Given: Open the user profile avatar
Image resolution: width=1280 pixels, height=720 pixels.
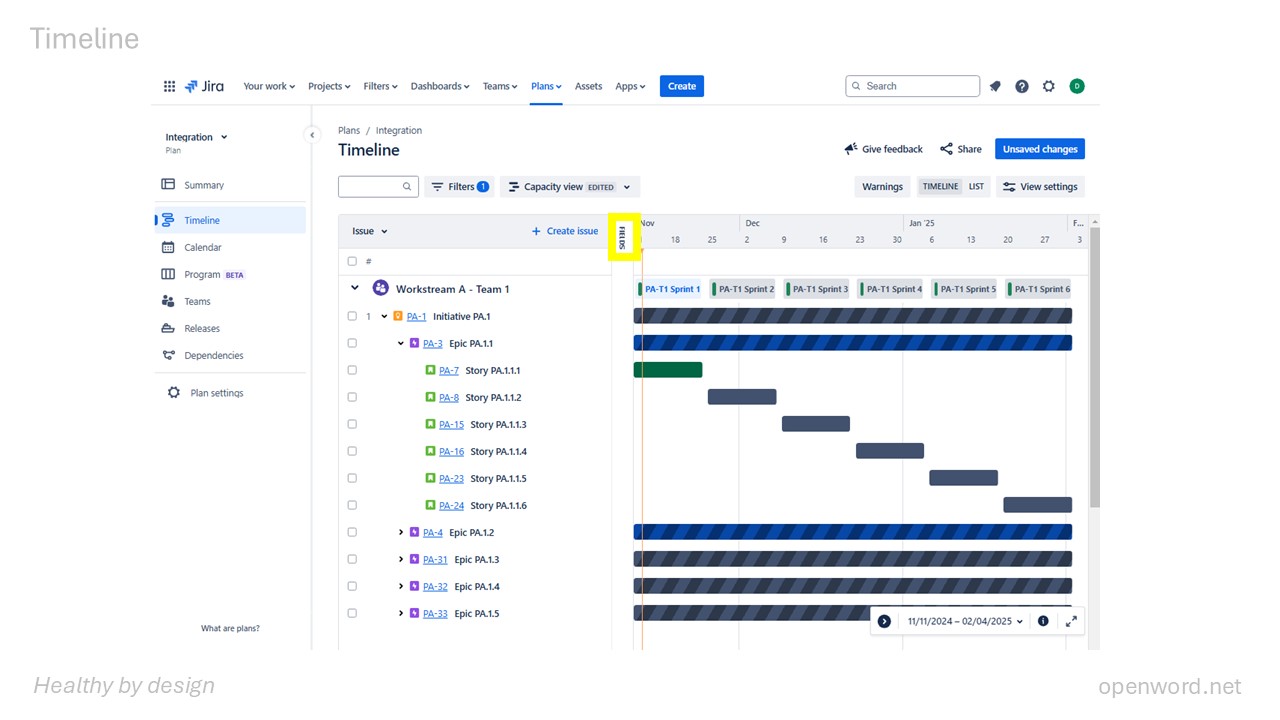Looking at the screenshot, I should 1077,86.
